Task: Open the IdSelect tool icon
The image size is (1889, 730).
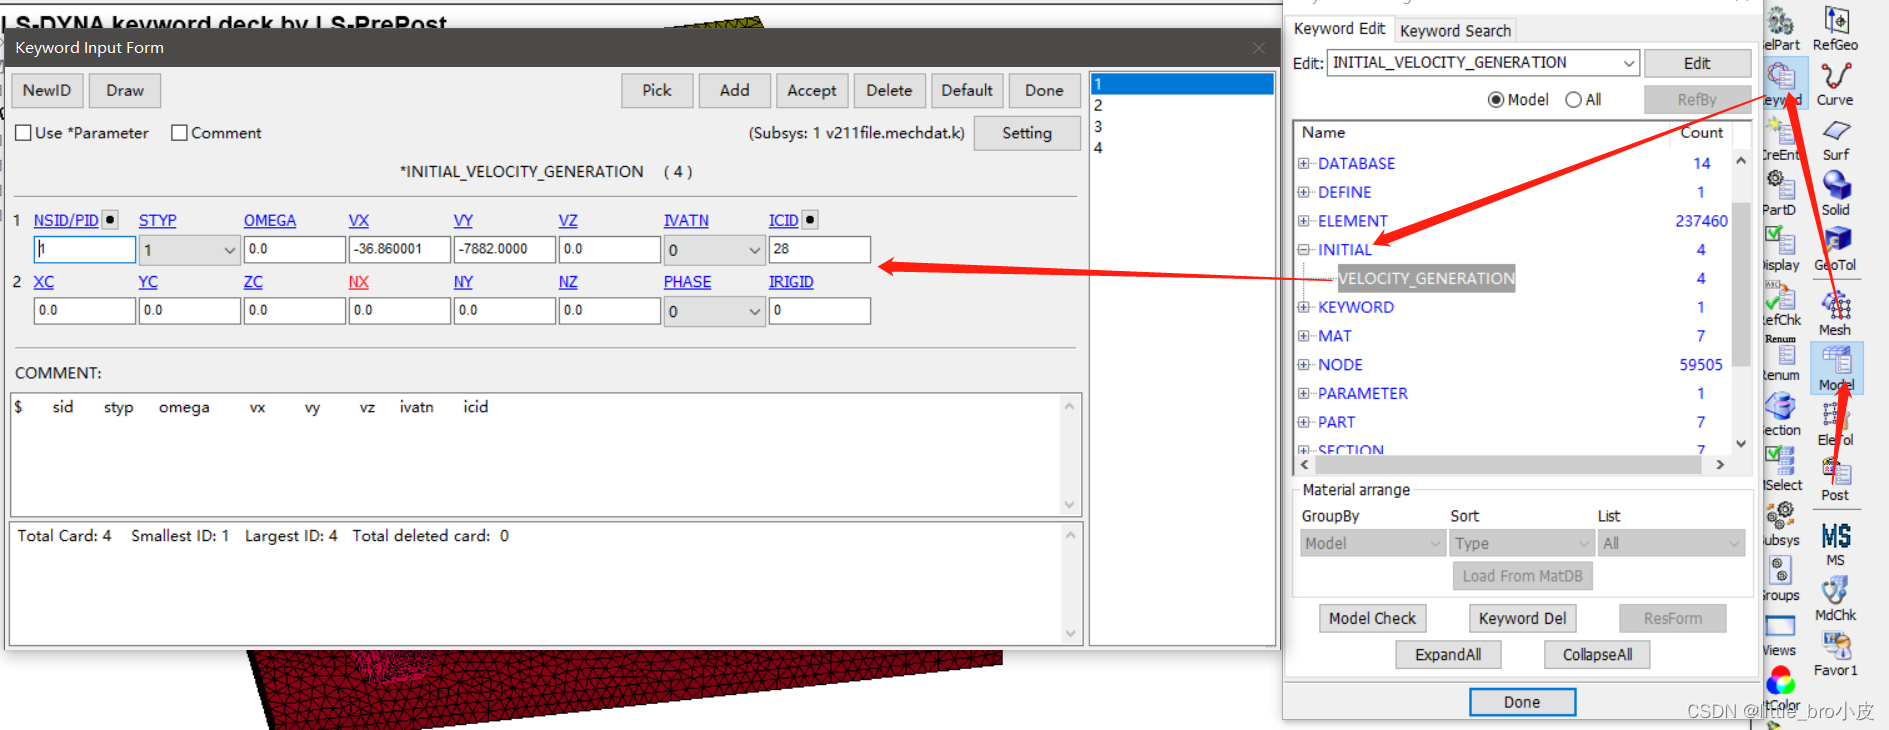Action: click(1781, 469)
